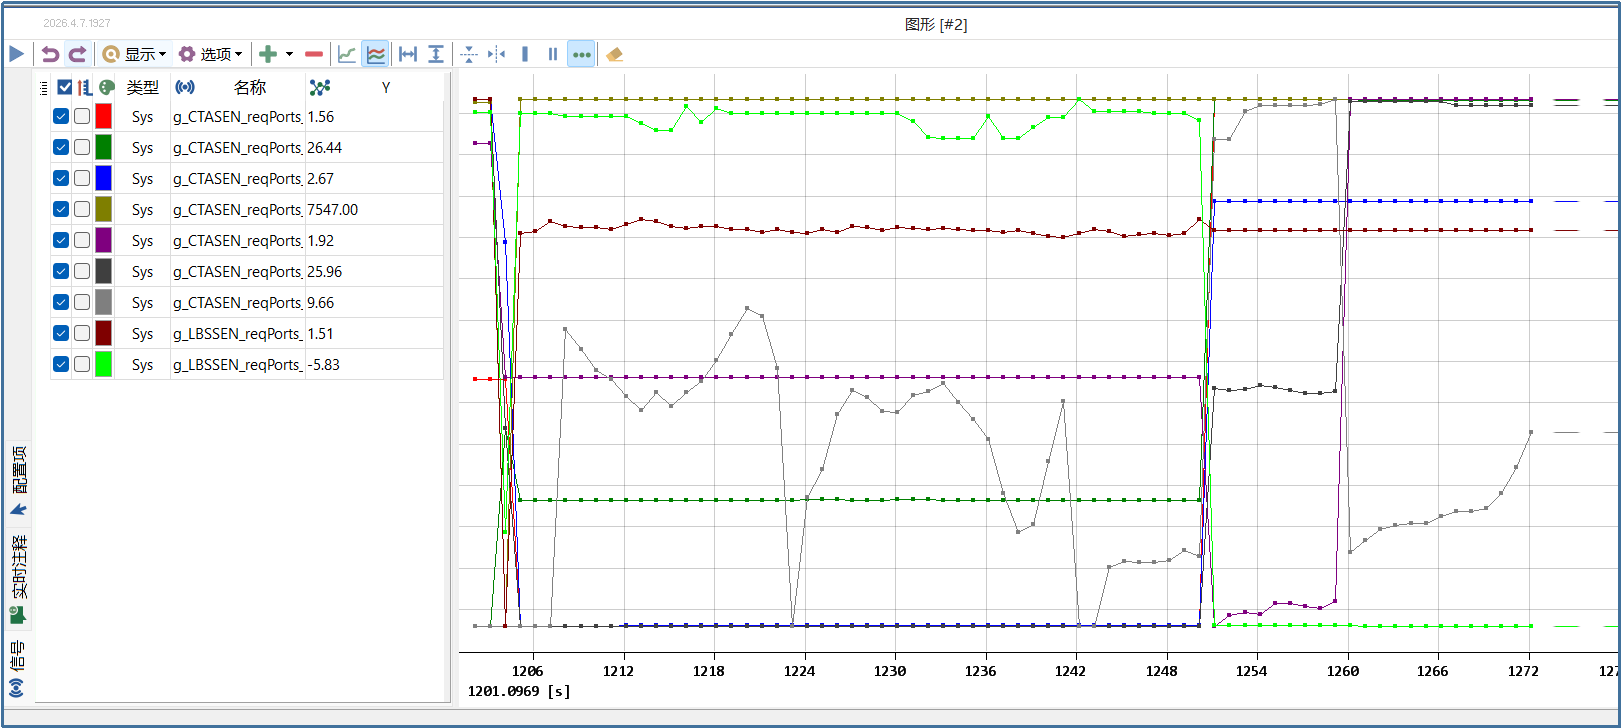
Task: Open the 选项 gear dropdown
Action: click(x=210, y=54)
